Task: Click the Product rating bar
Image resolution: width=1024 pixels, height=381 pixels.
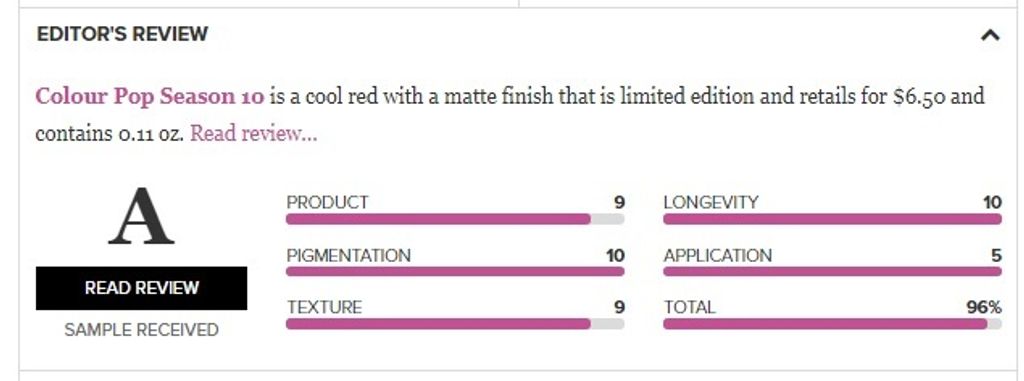Action: tap(455, 219)
